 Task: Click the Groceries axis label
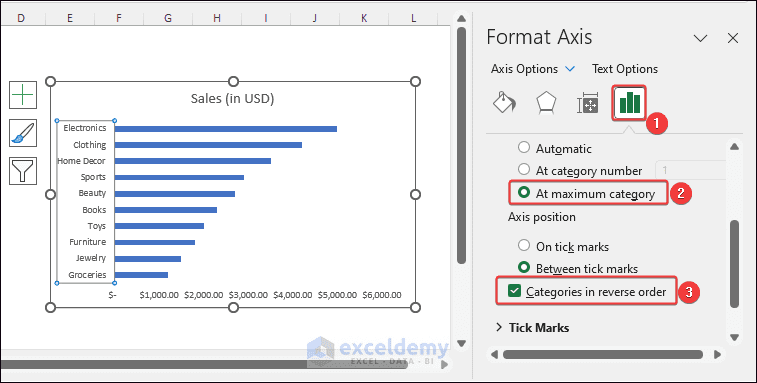[x=87, y=275]
